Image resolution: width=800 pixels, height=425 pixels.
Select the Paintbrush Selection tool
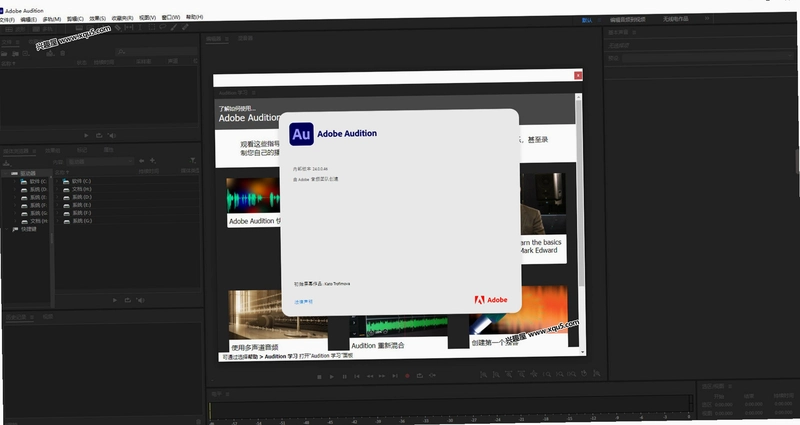(x=174, y=27)
